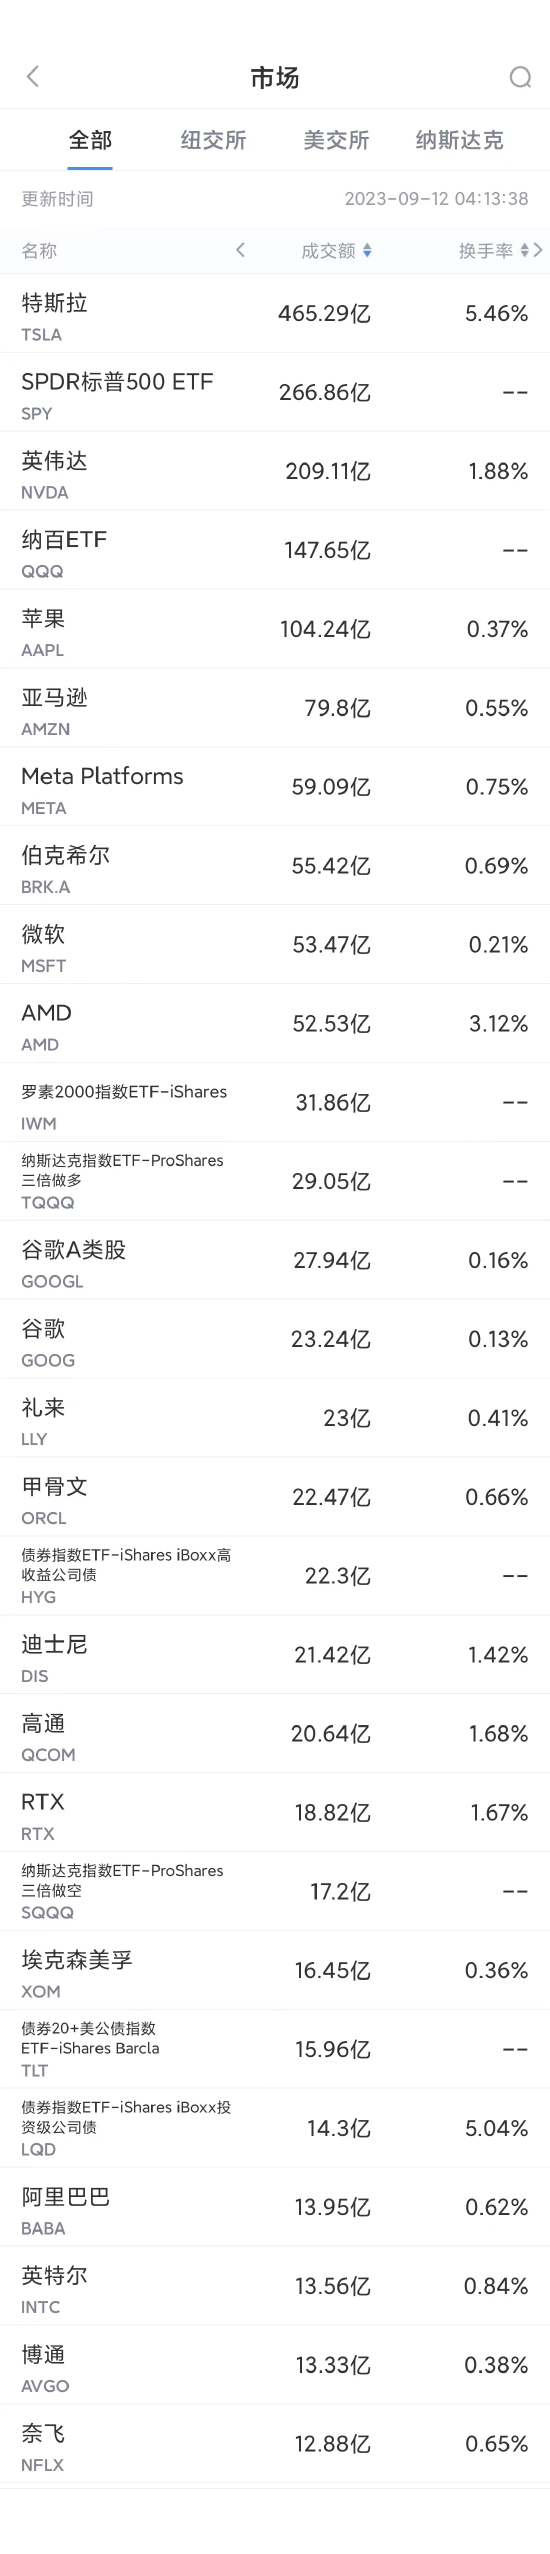Select SPDR标普500 ETF row
Viewport: 550px width, 2554px height.
(x=275, y=393)
